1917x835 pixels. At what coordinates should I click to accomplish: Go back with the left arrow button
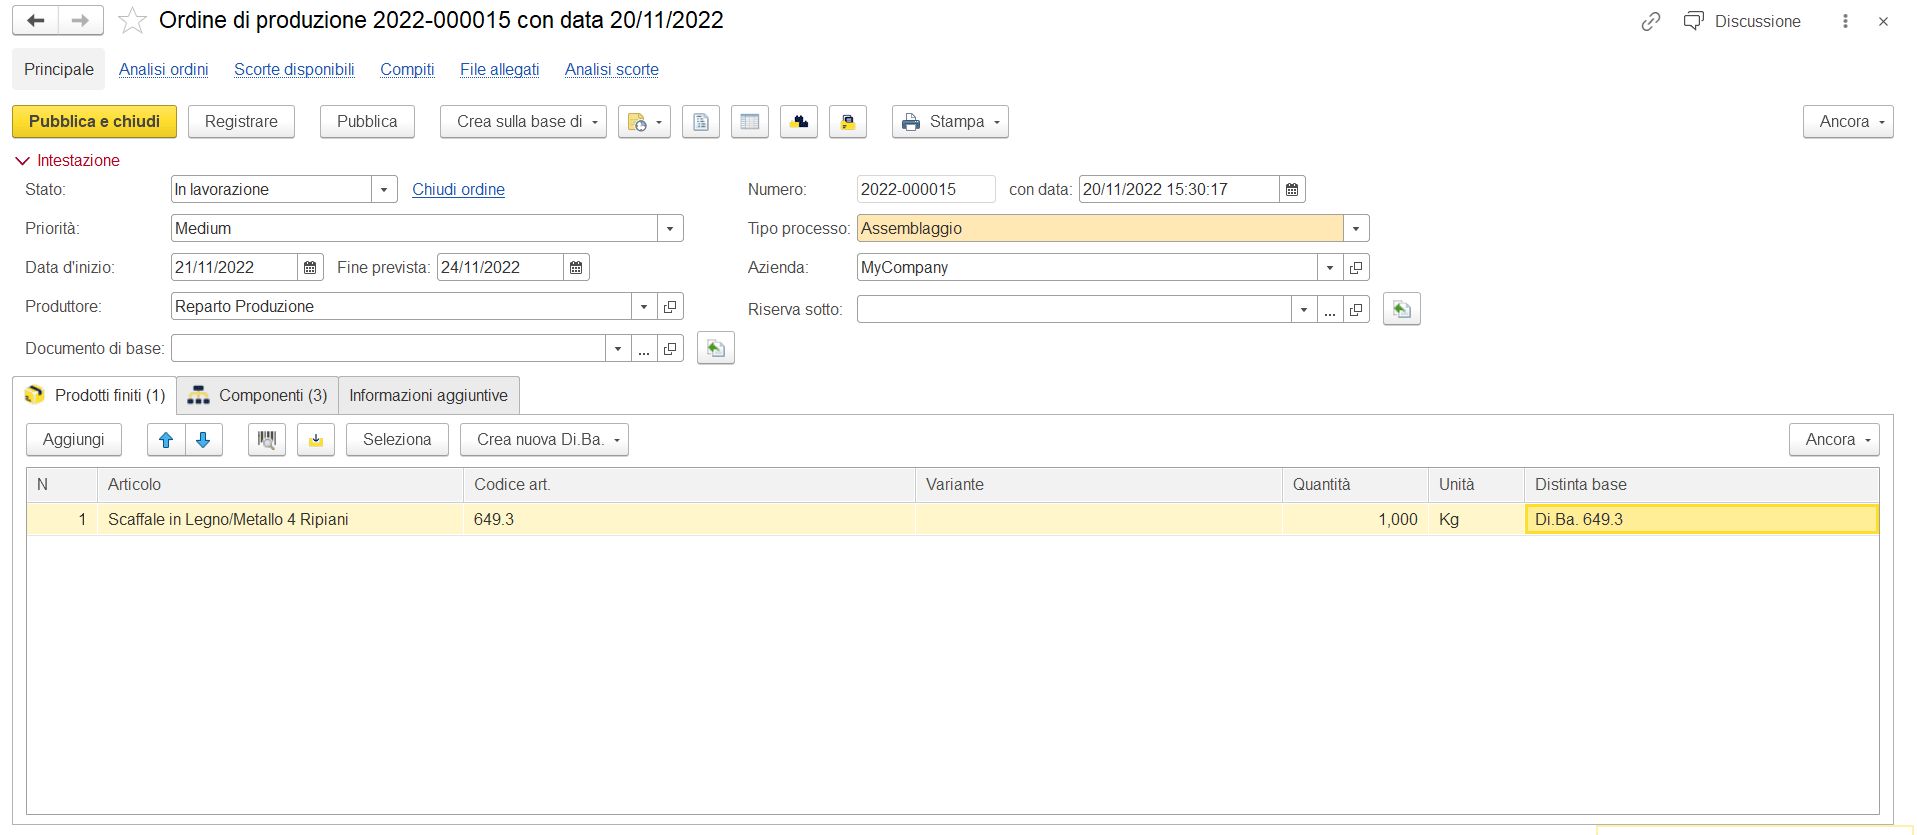pos(36,20)
